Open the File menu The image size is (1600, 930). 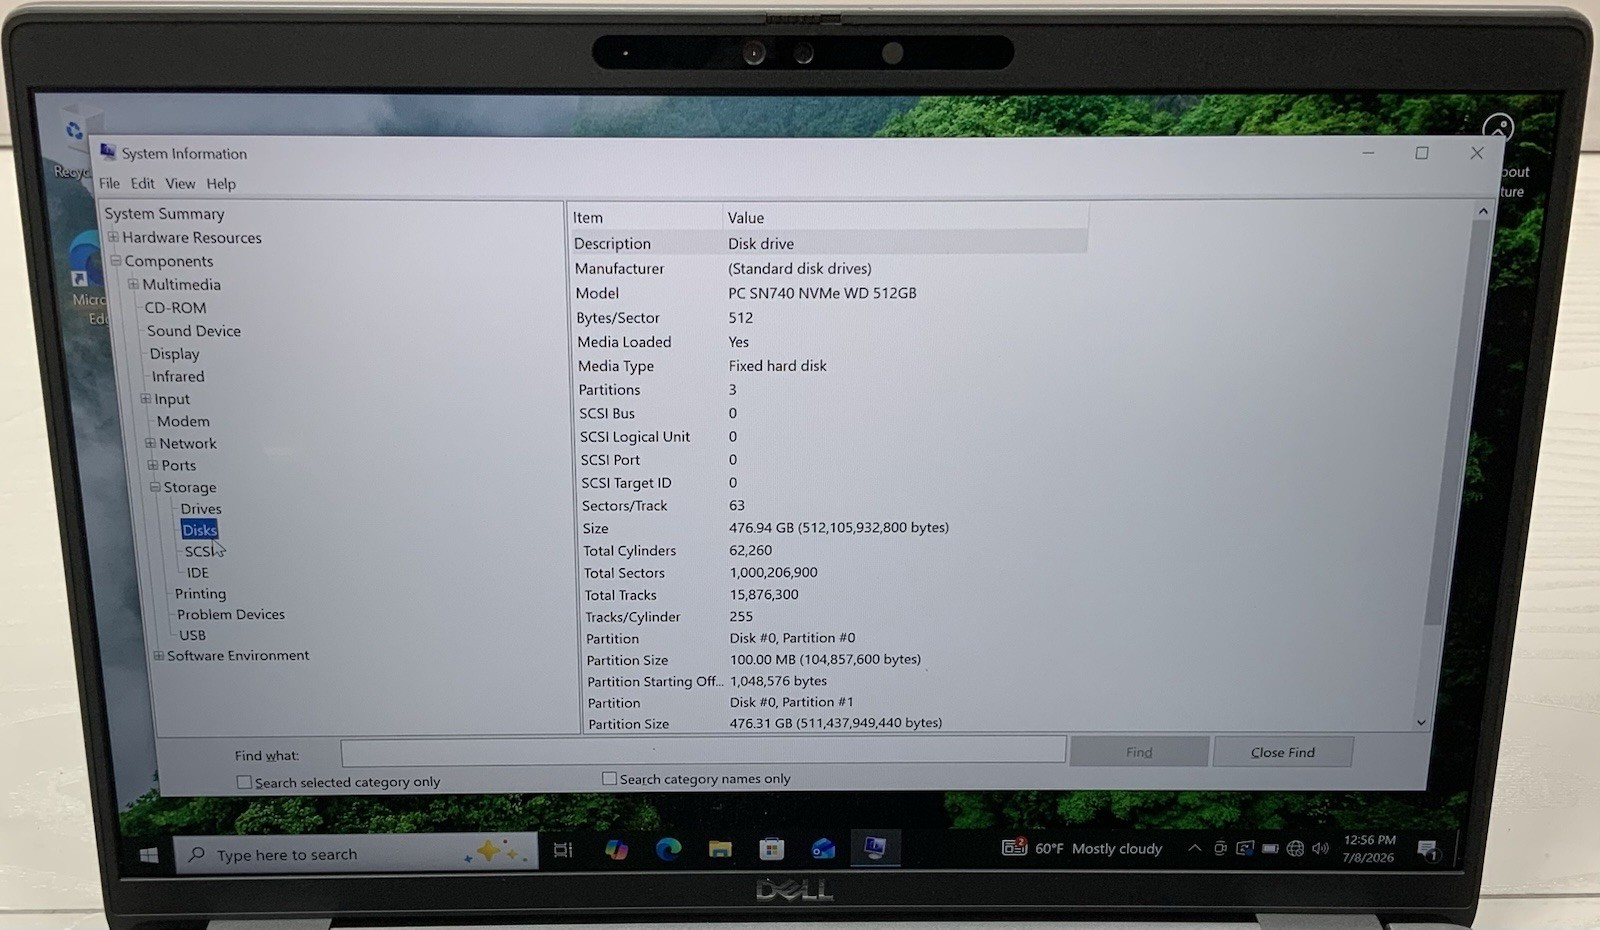point(109,183)
